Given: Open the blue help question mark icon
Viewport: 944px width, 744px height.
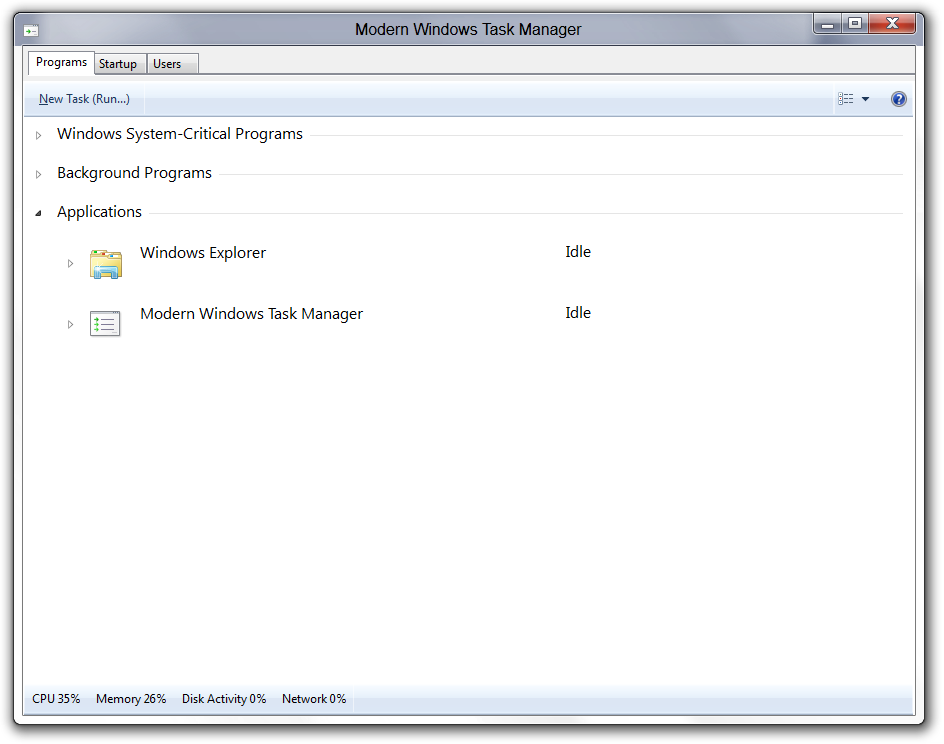Looking at the screenshot, I should [898, 99].
